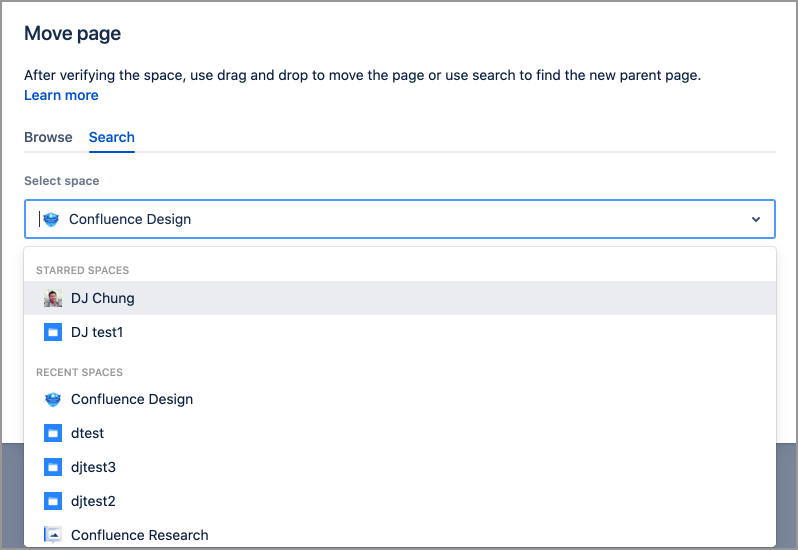798x550 pixels.
Task: Select DJ test1 starred space option
Action: point(97,332)
